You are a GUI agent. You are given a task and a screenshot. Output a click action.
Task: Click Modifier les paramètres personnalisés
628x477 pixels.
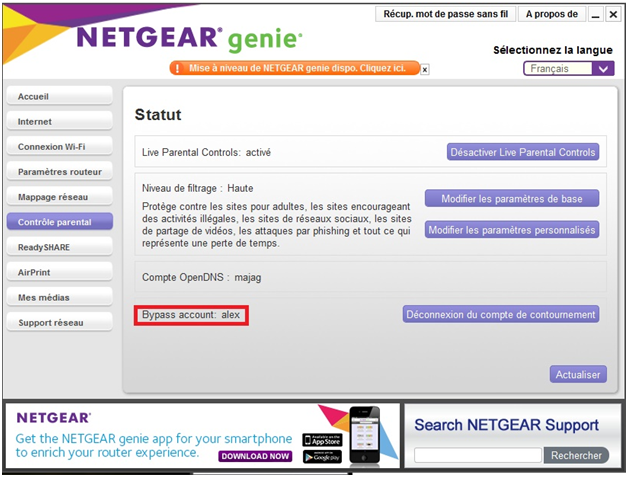tap(512, 230)
